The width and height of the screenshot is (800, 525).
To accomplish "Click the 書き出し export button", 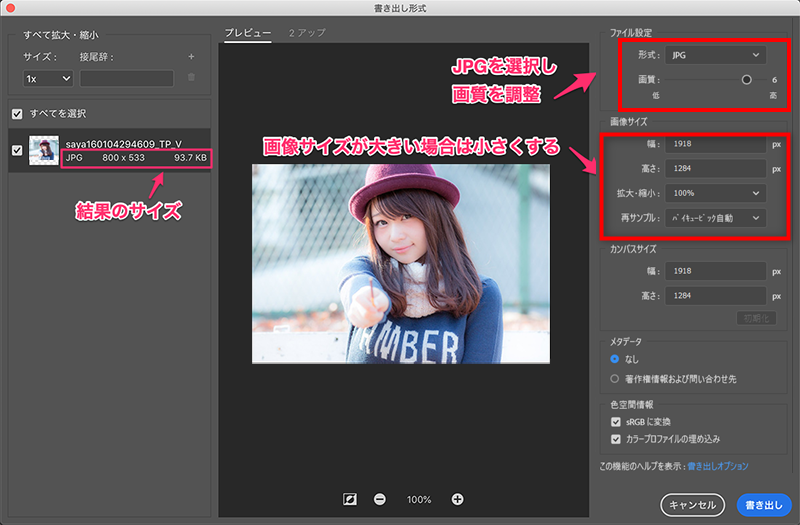I will pos(763,504).
